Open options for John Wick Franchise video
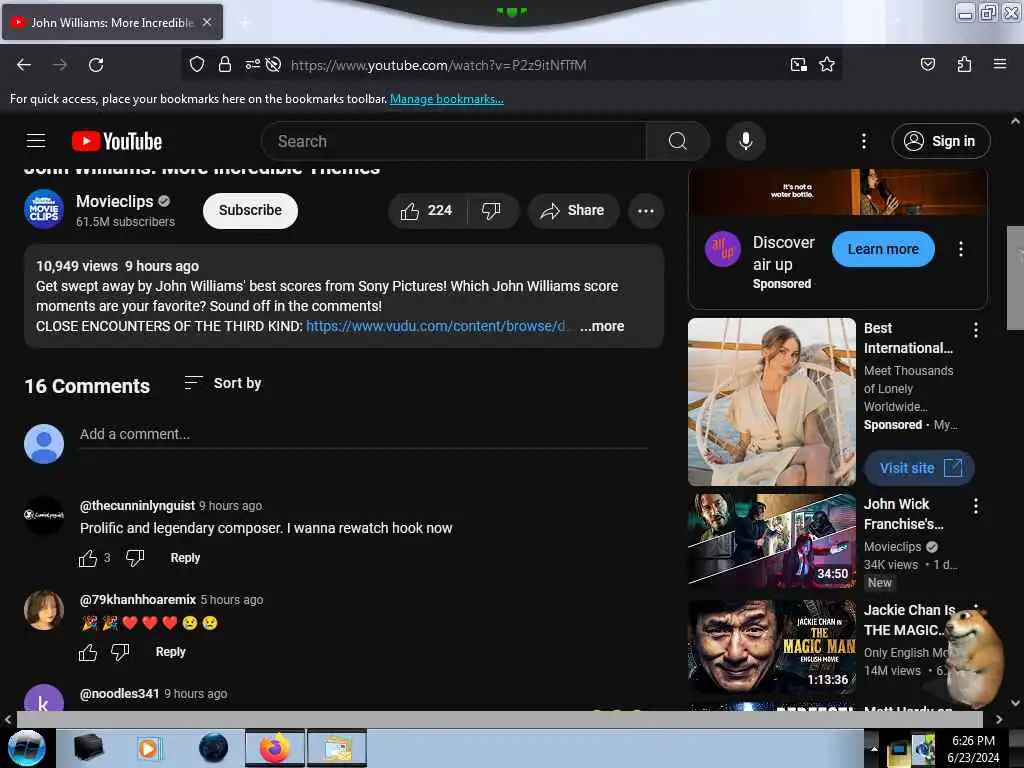This screenshot has width=1024, height=768. pyautogui.click(x=976, y=505)
